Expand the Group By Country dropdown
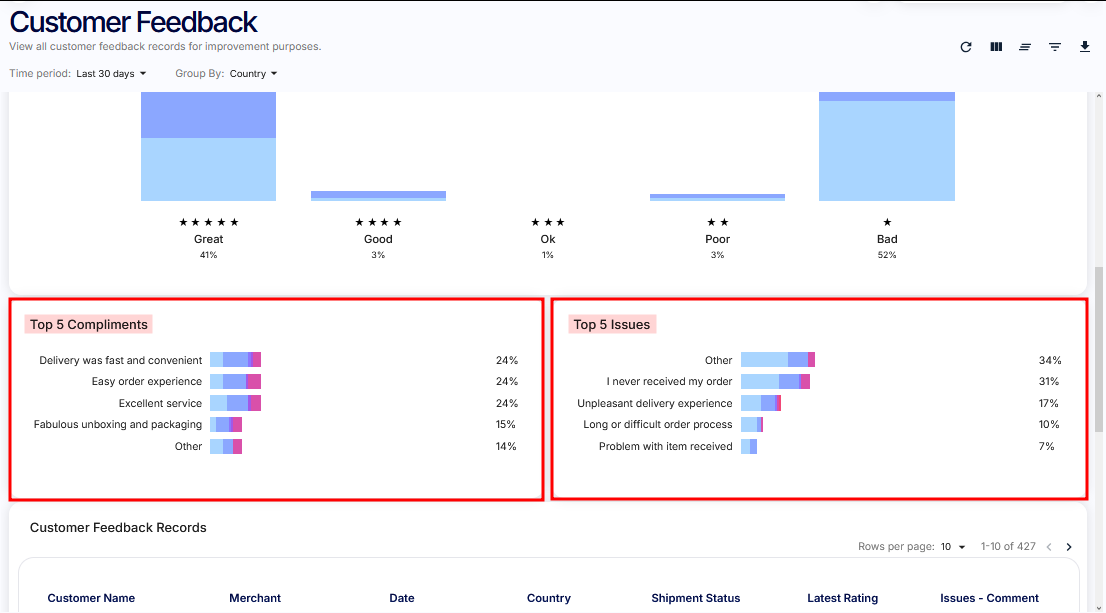The image size is (1106, 613). pos(253,74)
